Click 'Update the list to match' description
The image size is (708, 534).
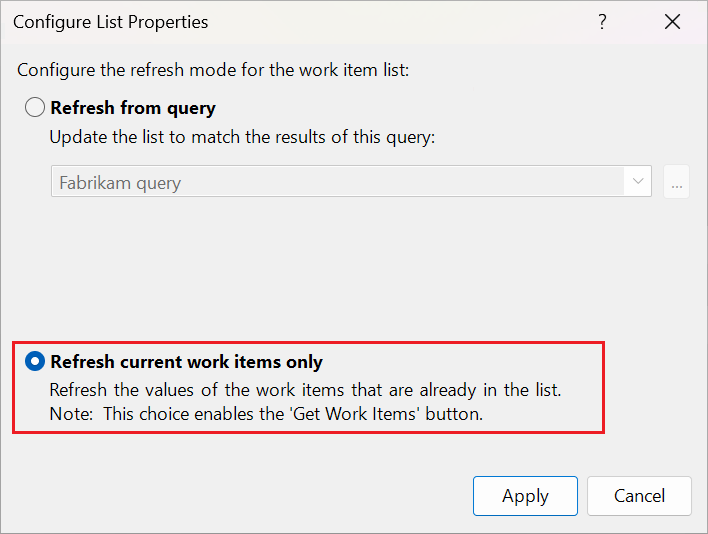pos(242,137)
